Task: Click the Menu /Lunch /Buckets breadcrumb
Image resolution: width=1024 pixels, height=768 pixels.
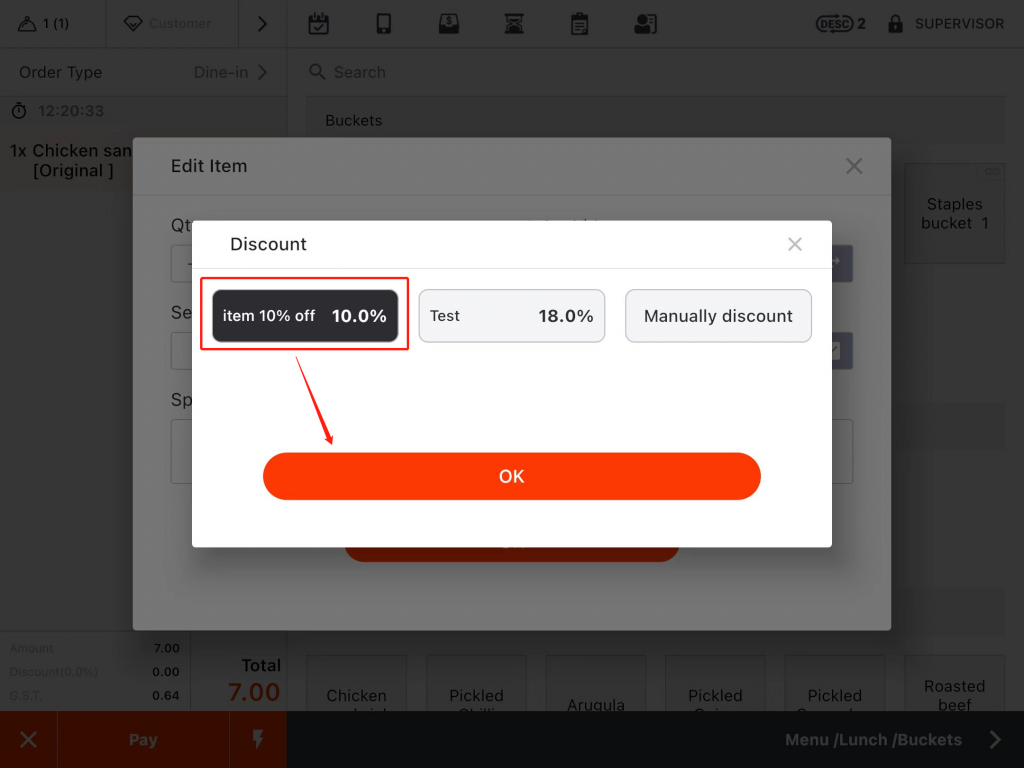Action: point(873,739)
